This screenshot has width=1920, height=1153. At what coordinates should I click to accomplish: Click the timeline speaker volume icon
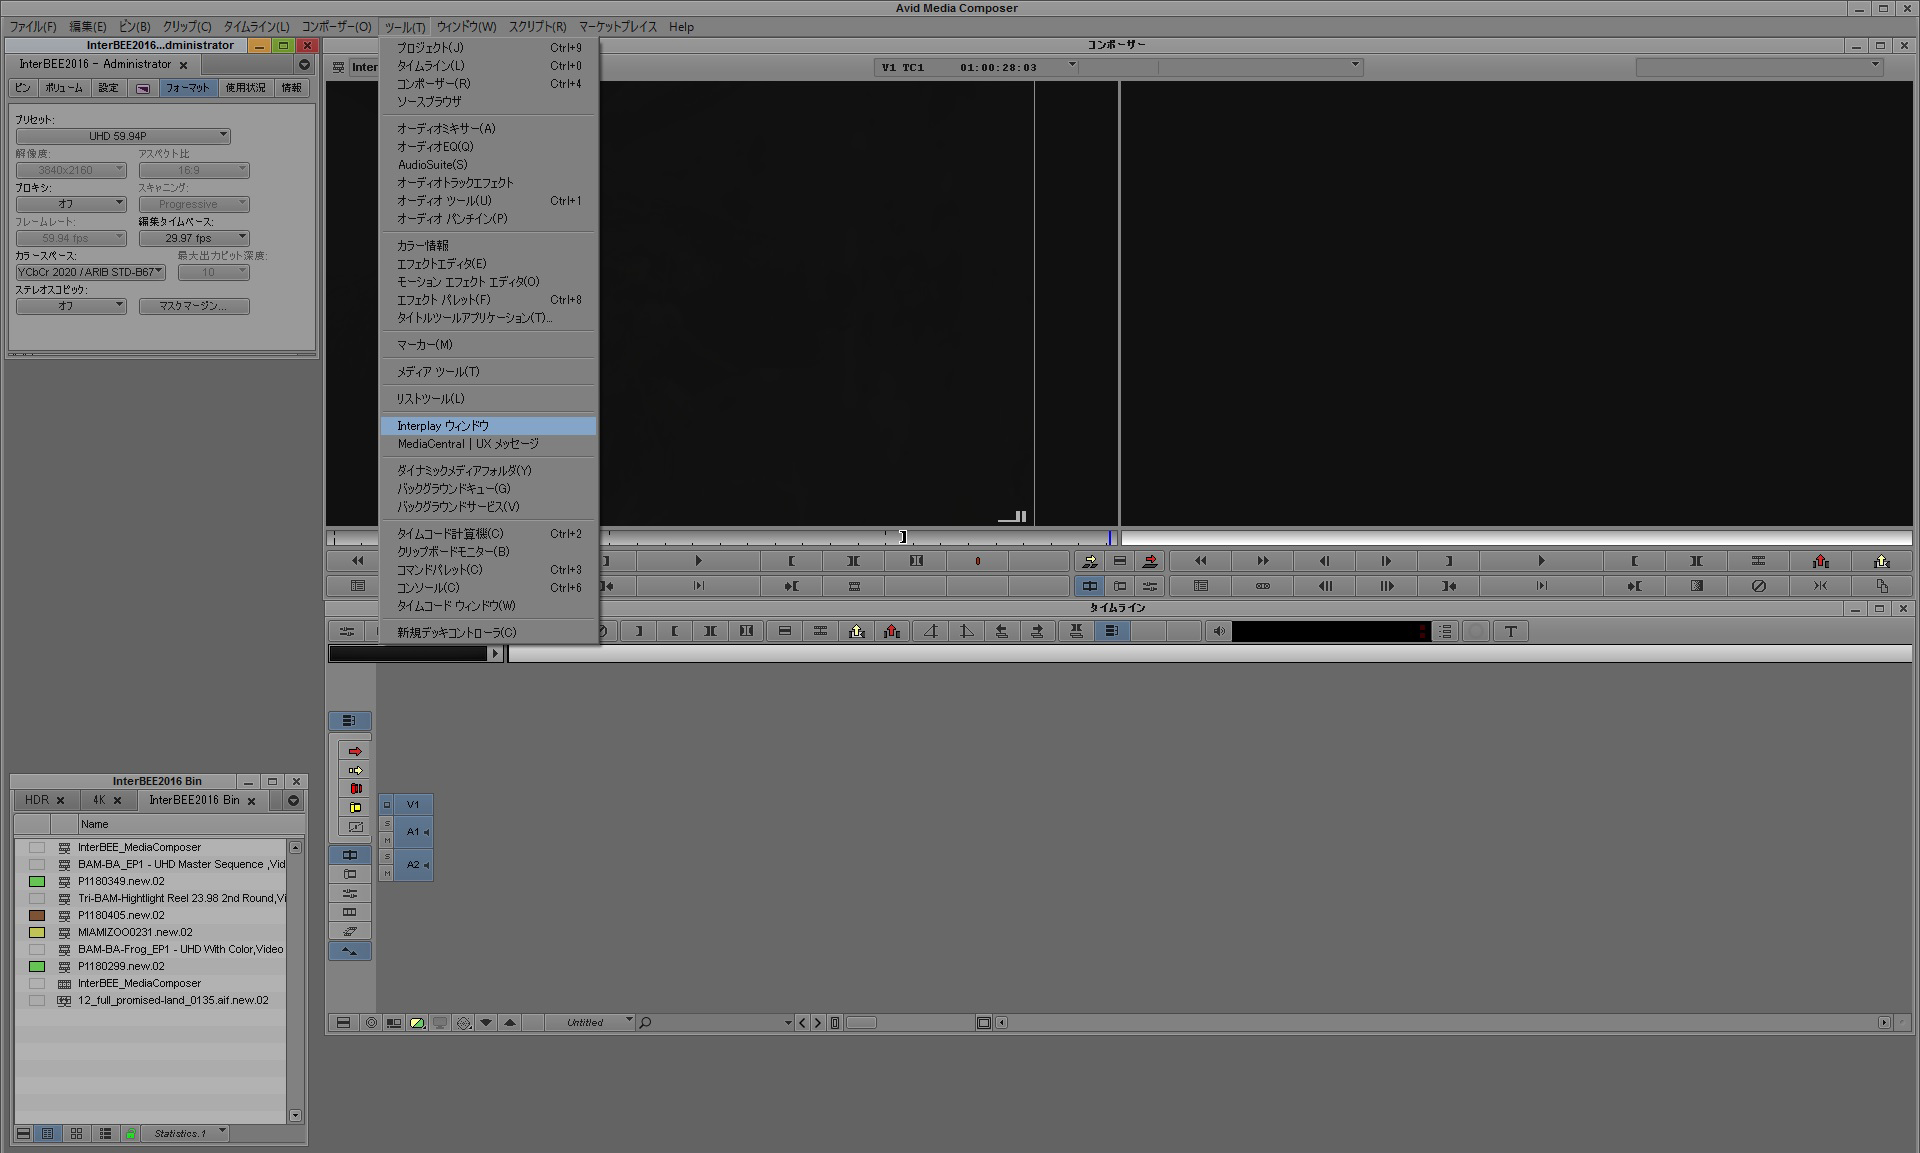pos(1218,631)
